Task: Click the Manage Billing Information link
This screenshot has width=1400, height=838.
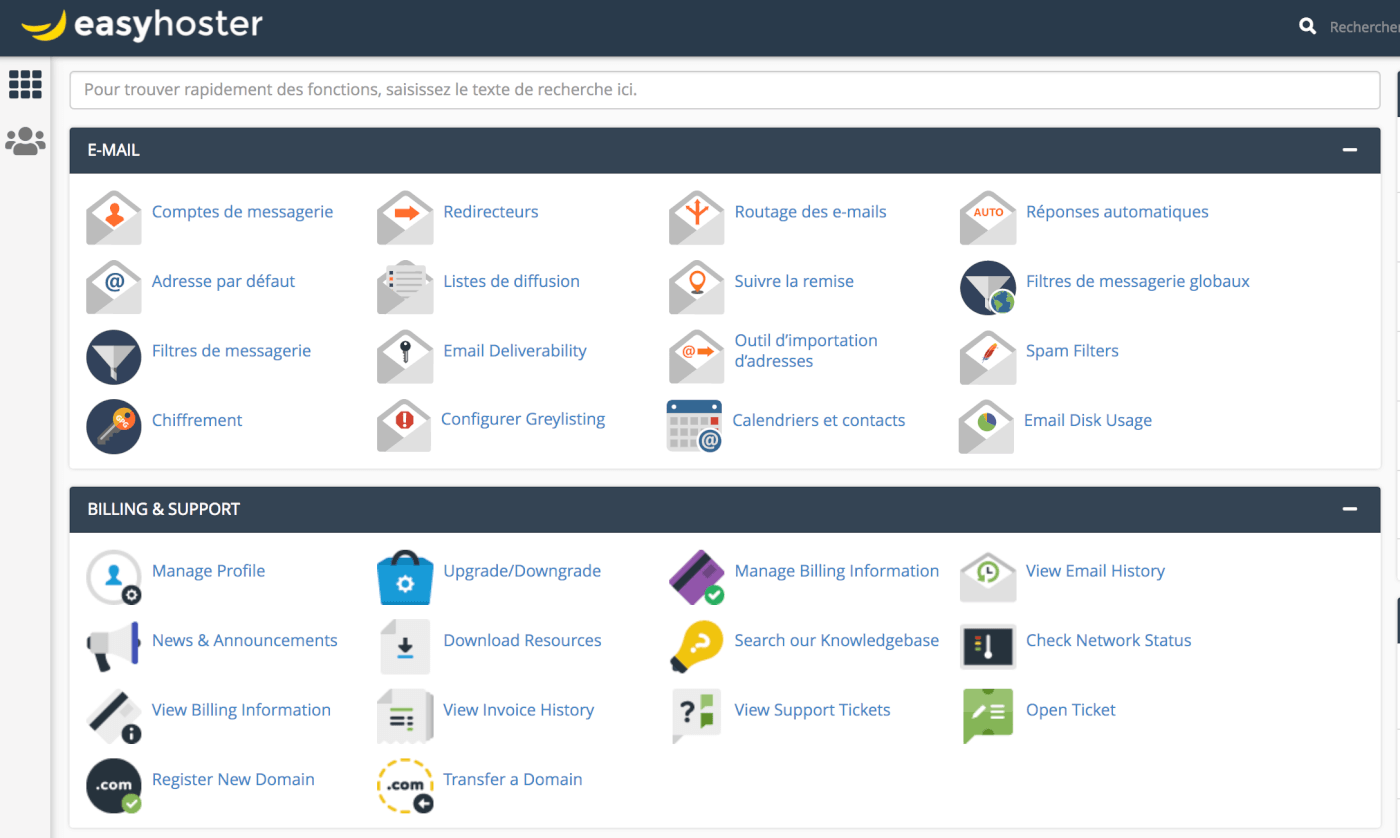Action: (836, 571)
